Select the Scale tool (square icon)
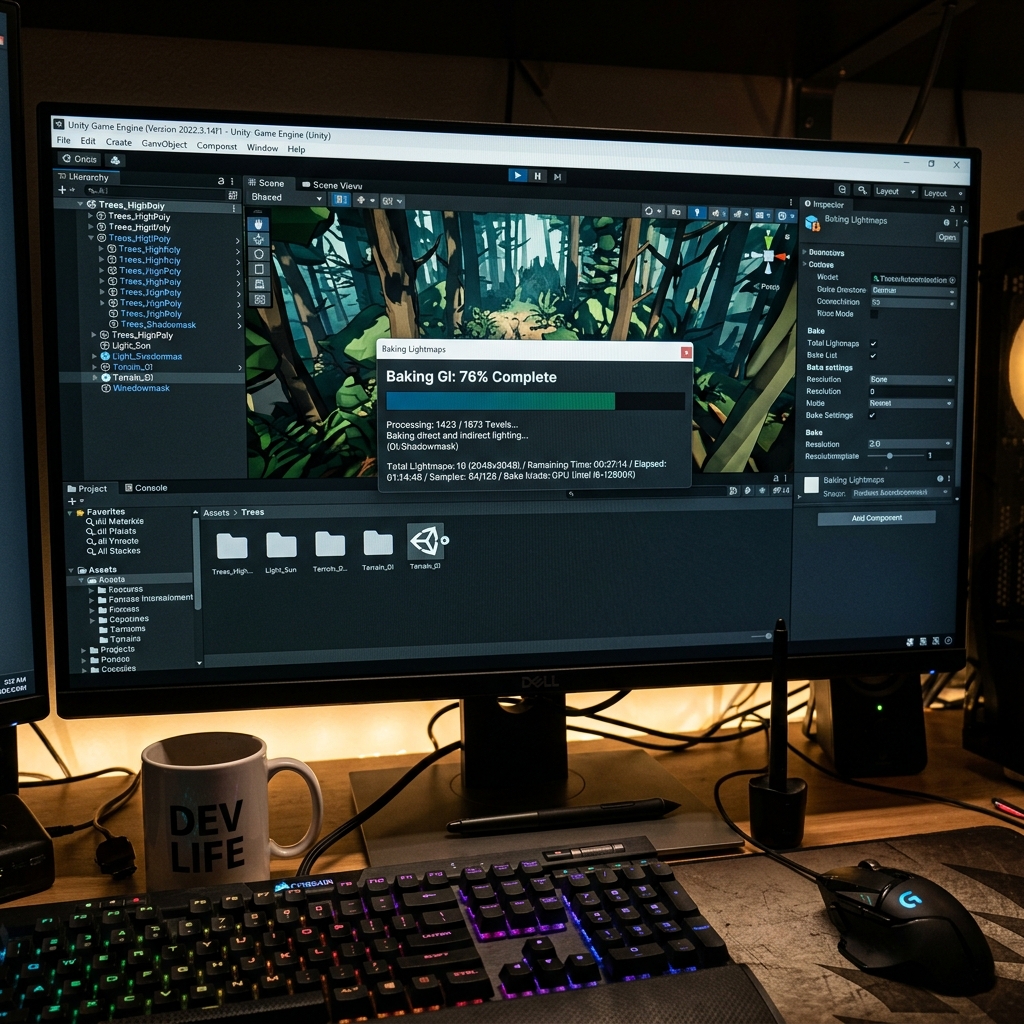 259,269
